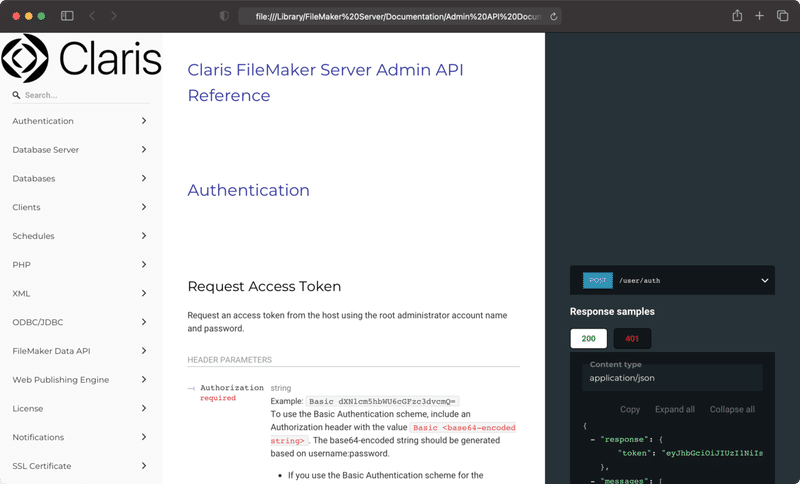Expand the Databases chevron
Image resolution: width=800 pixels, height=484 pixels.
(144, 178)
